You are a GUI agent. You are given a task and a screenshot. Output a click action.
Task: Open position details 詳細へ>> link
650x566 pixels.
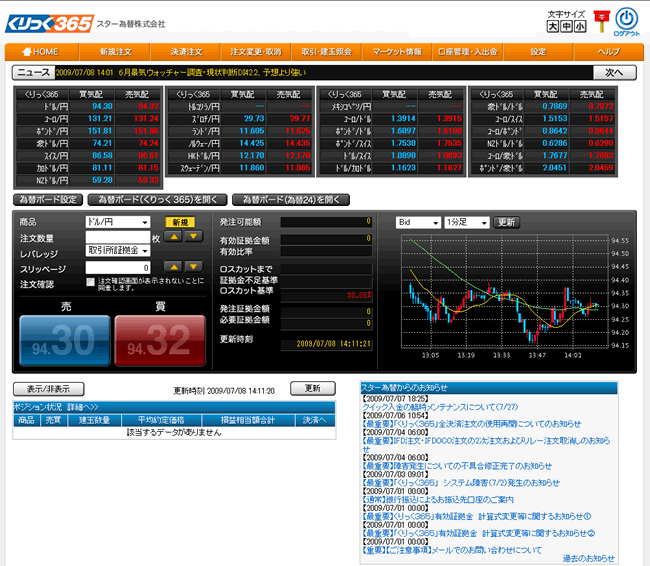tap(83, 407)
